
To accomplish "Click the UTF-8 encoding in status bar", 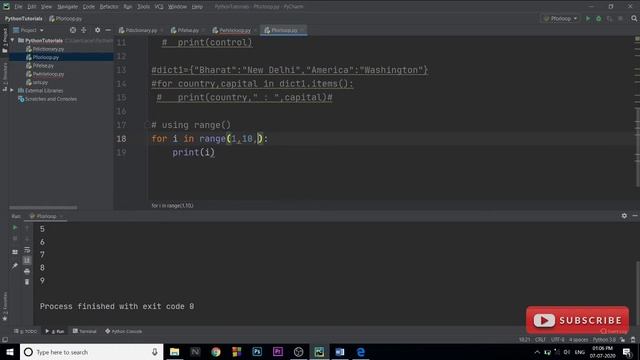I will point(558,340).
